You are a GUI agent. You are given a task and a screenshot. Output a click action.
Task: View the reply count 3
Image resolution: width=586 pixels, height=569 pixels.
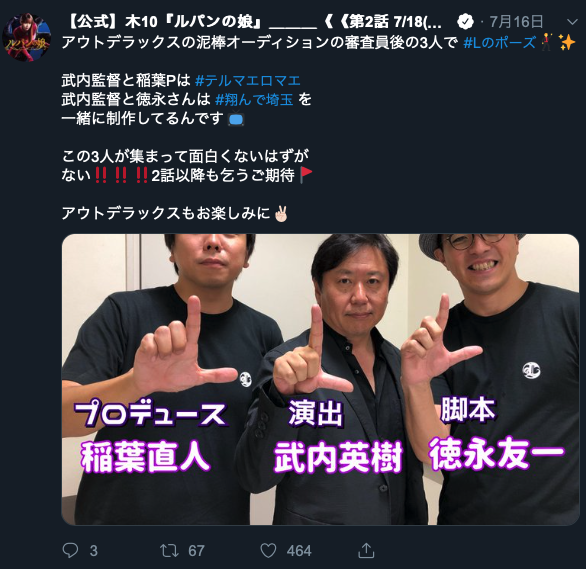pyautogui.click(x=93, y=551)
